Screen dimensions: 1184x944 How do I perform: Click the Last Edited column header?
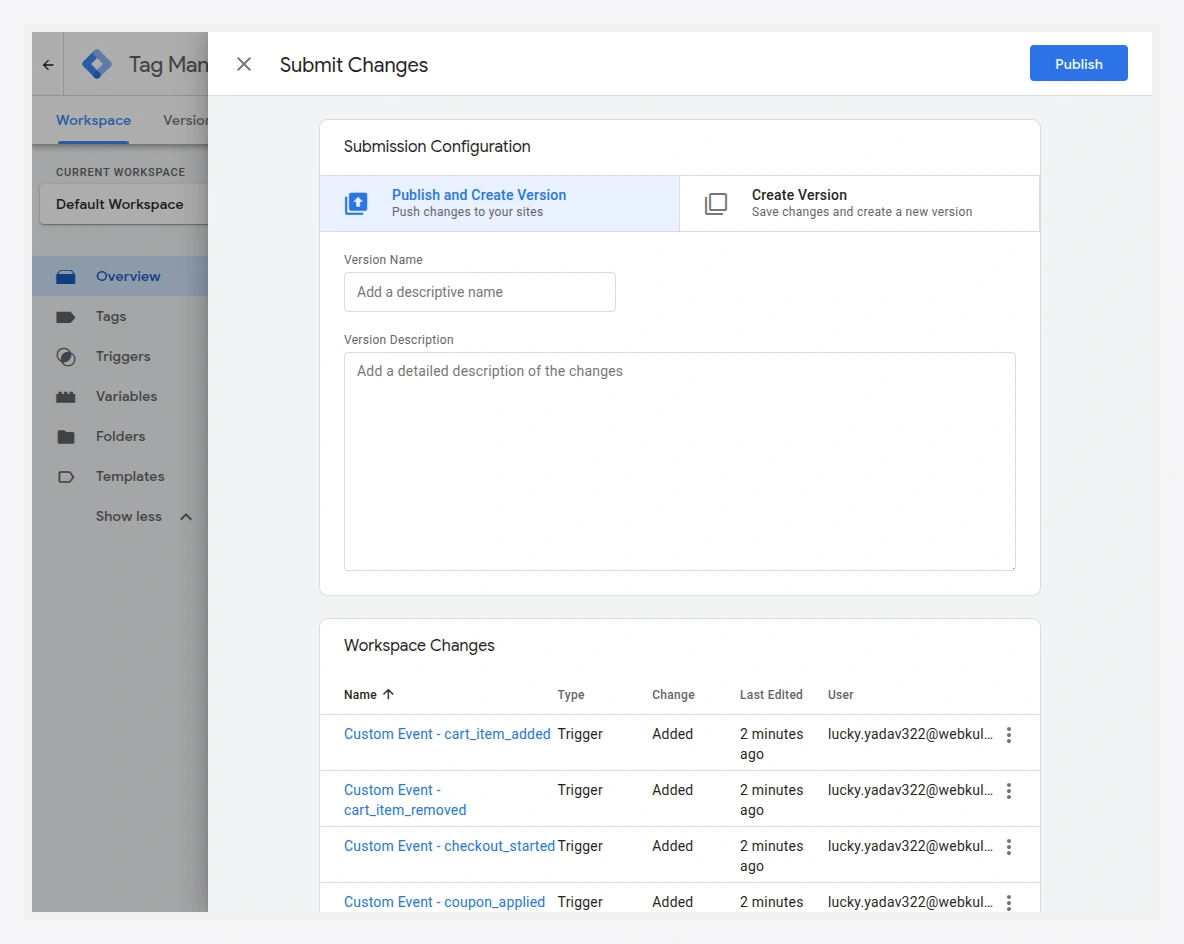[771, 695]
